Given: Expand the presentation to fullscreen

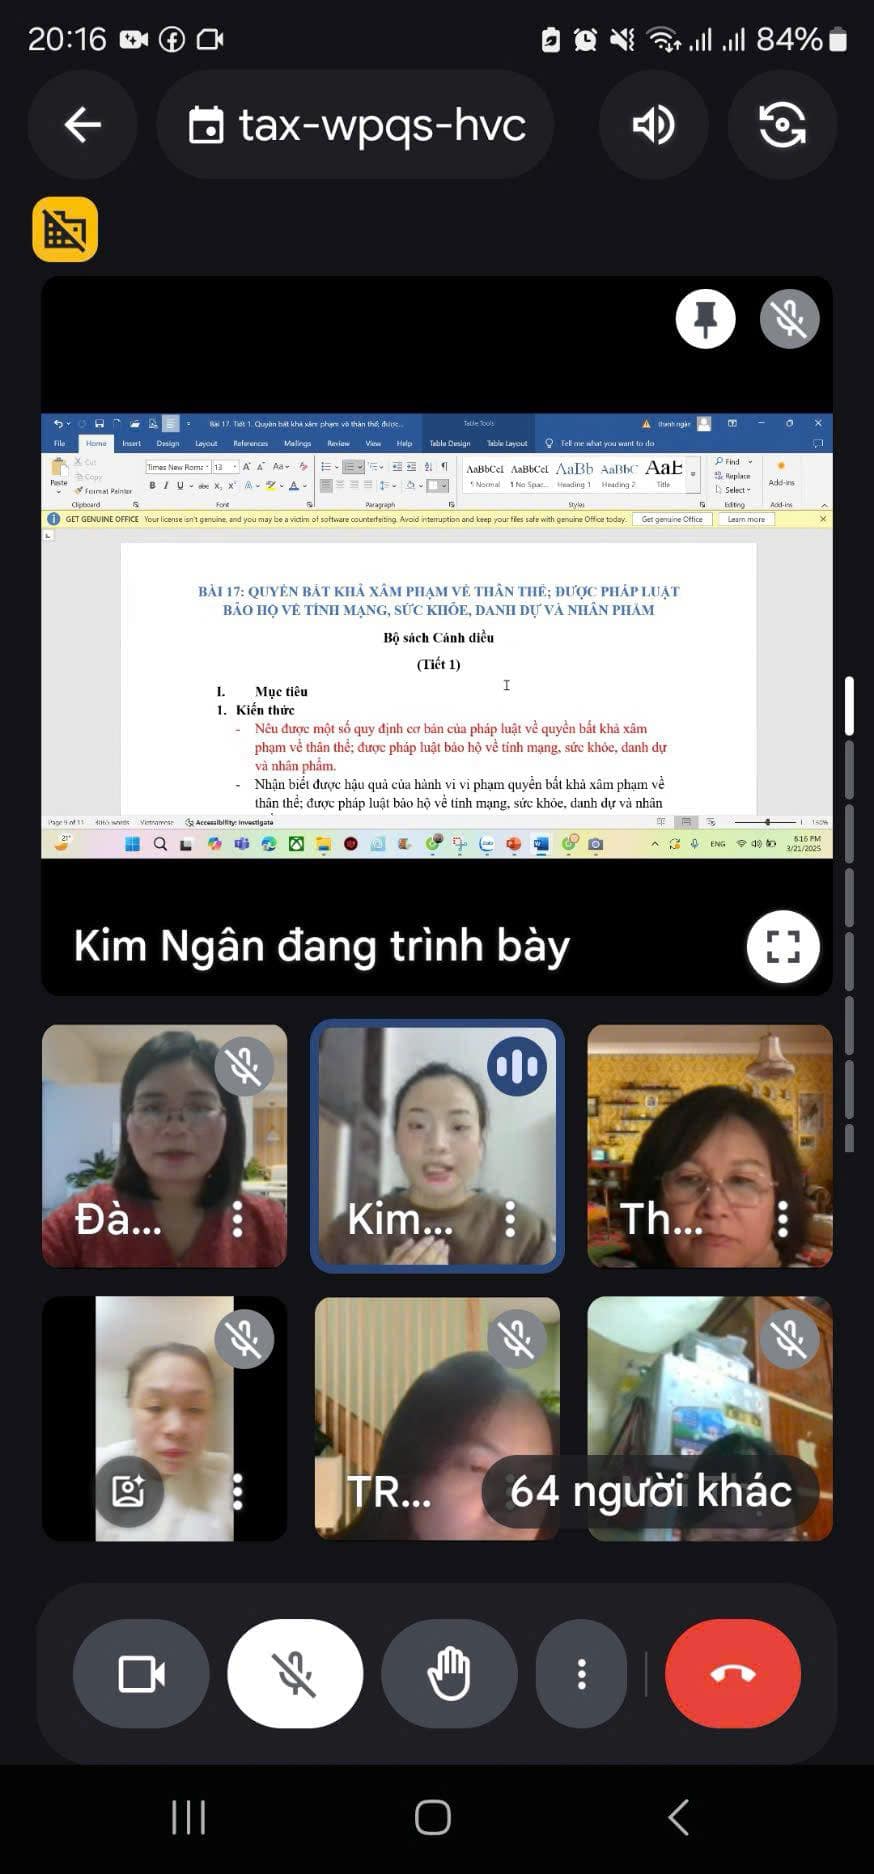Looking at the screenshot, I should (782, 946).
